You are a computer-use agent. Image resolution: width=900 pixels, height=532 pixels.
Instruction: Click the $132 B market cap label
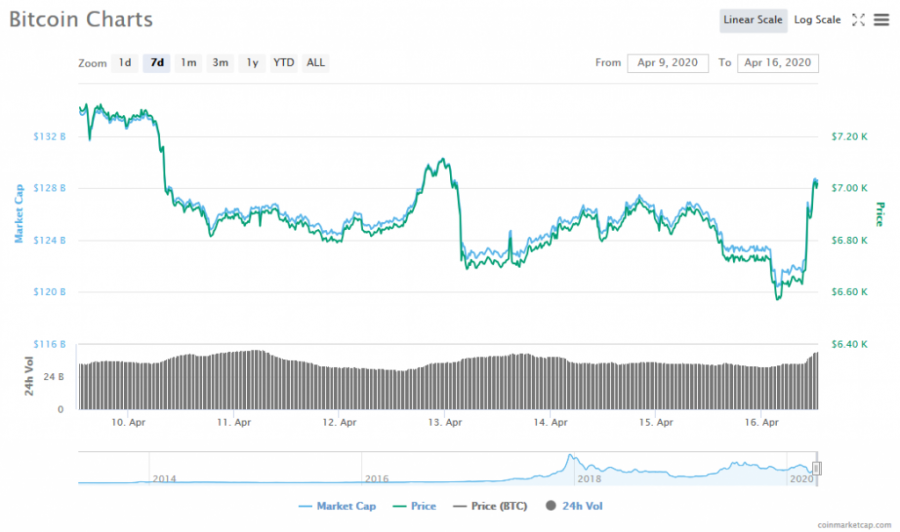(x=49, y=137)
